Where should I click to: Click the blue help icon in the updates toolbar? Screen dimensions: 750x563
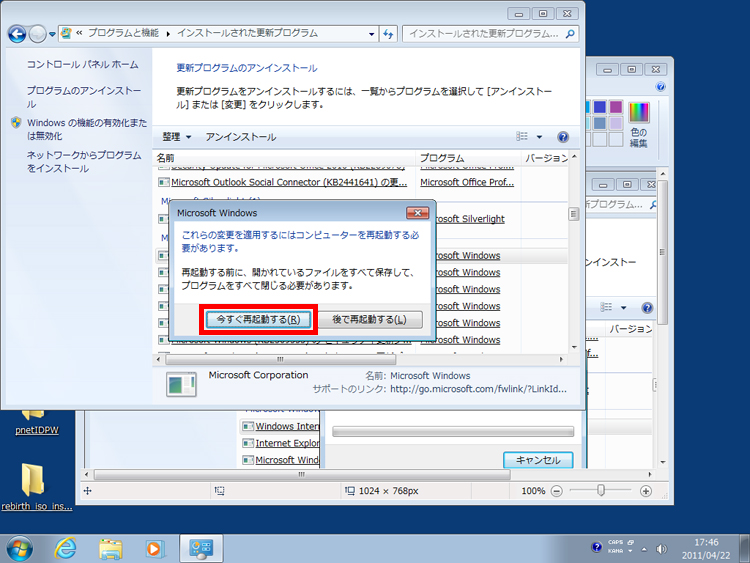(563, 137)
